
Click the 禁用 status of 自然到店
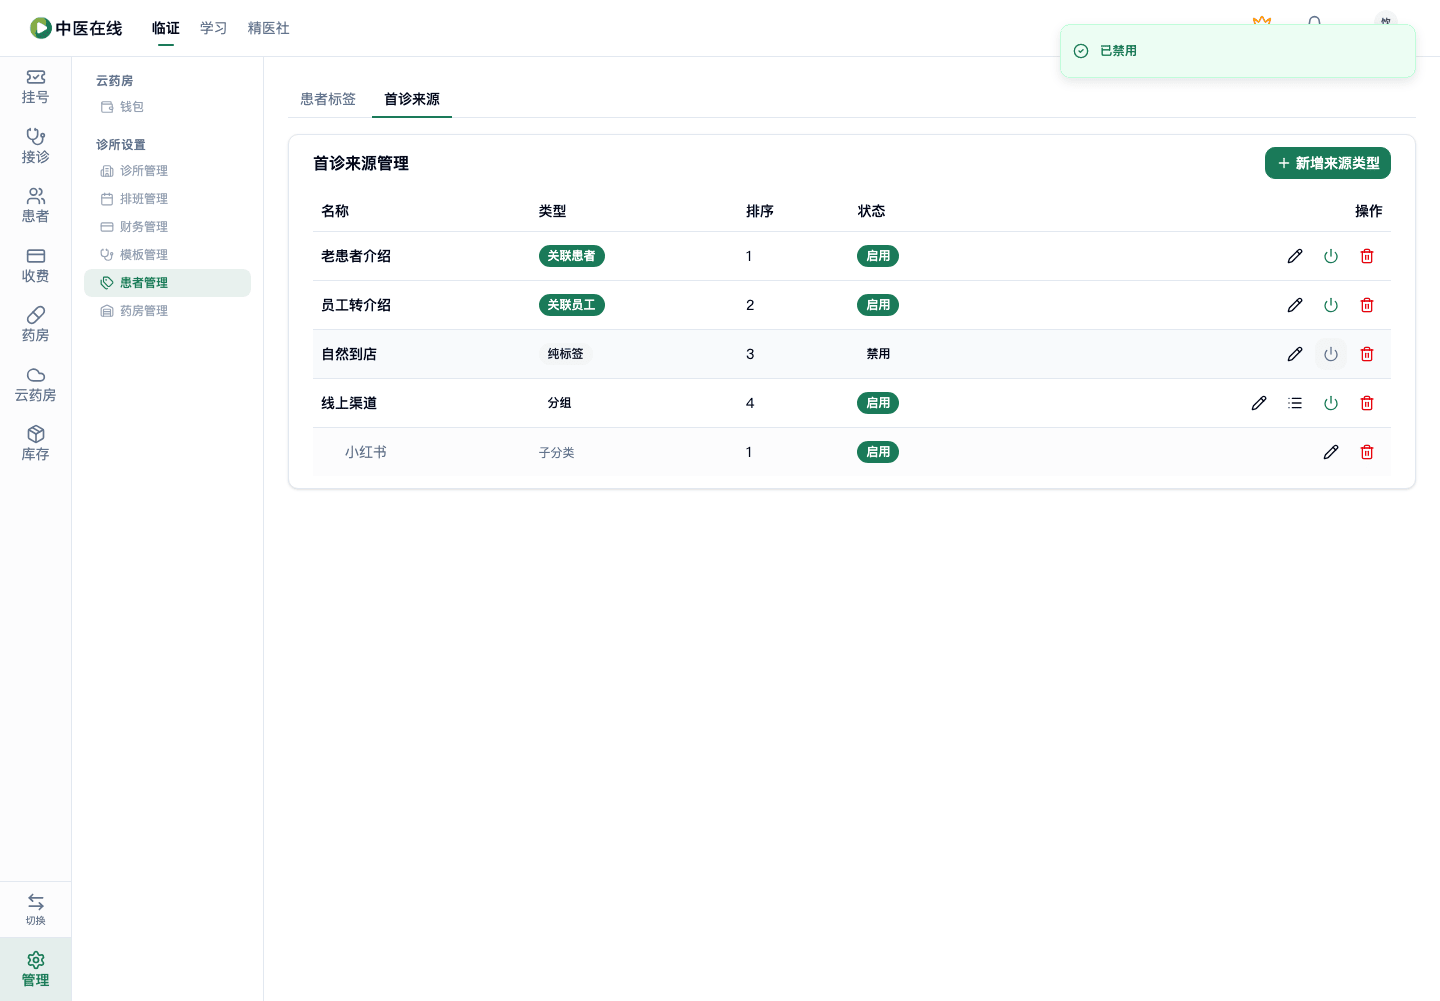point(878,354)
